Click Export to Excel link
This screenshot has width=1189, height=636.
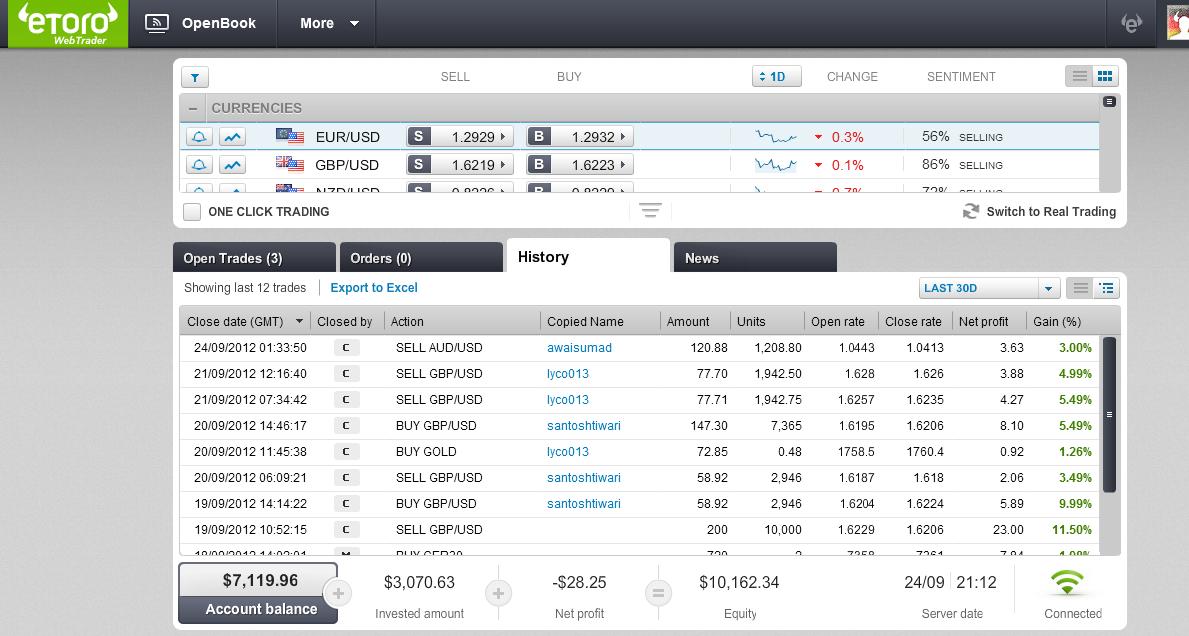pos(374,288)
